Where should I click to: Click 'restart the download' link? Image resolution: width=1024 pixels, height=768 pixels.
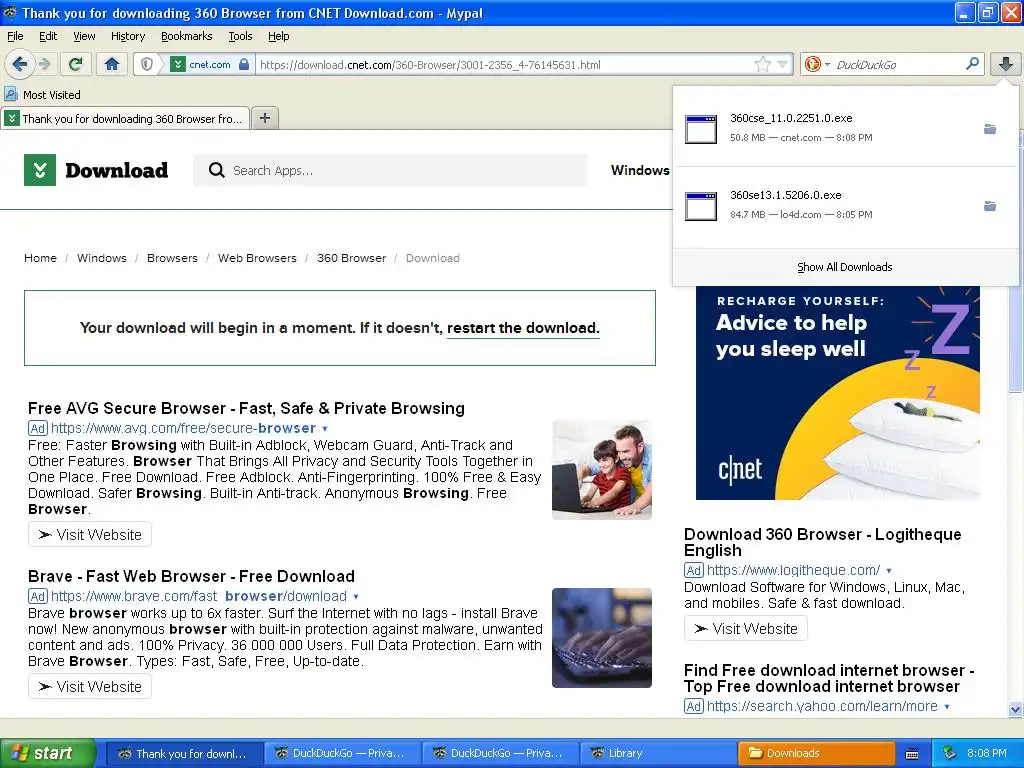coord(523,328)
